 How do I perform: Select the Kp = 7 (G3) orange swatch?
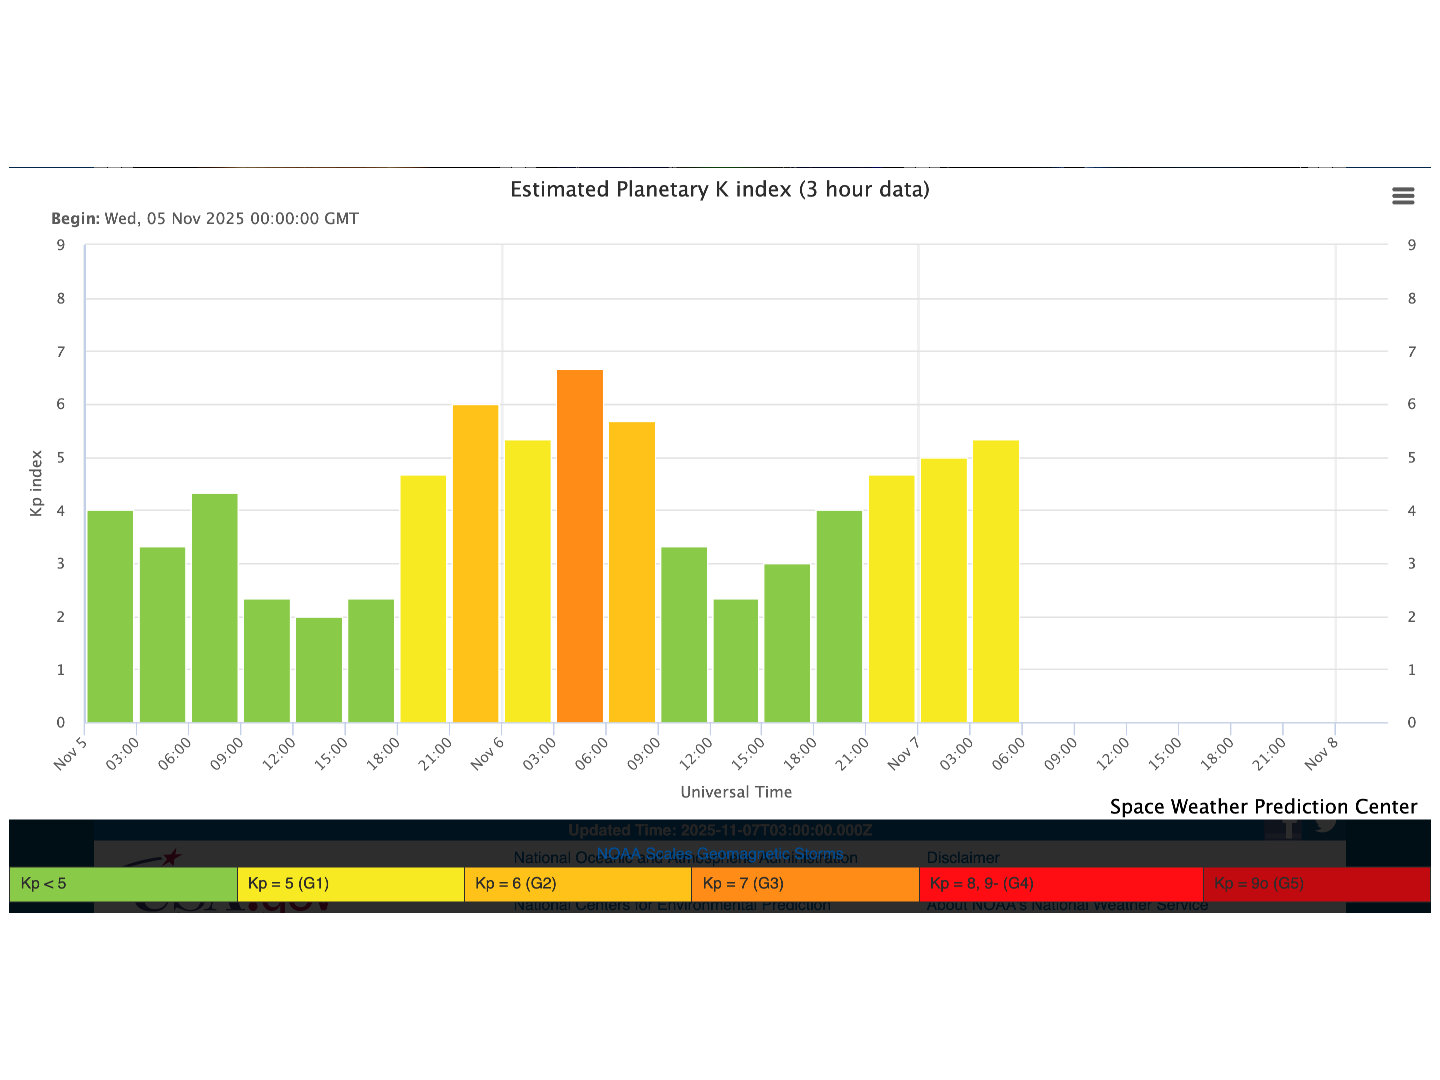coord(804,884)
